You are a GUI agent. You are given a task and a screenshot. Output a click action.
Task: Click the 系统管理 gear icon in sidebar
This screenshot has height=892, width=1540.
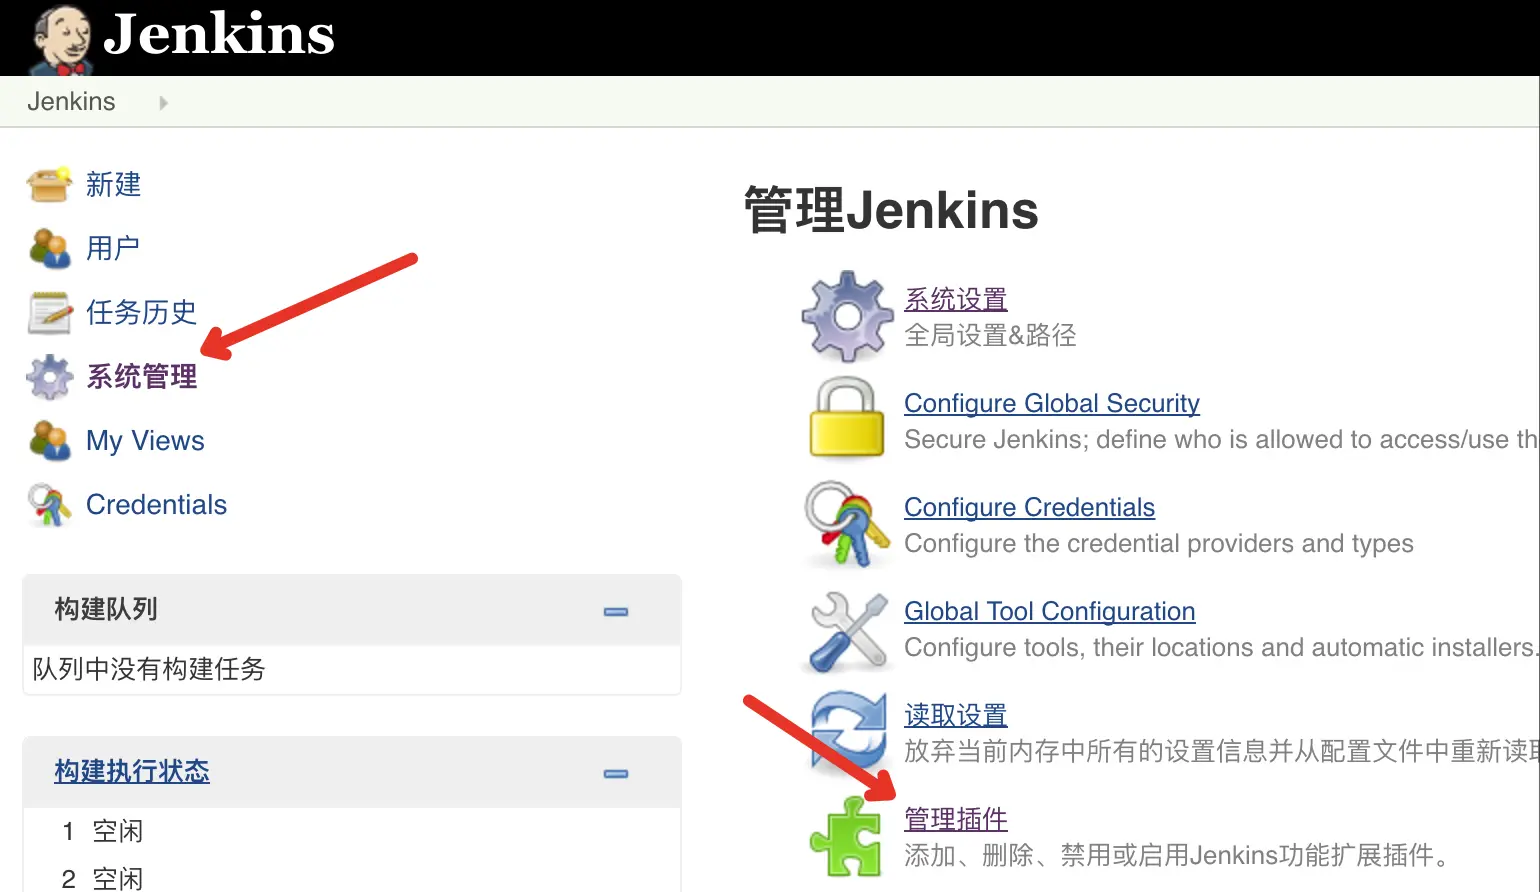tap(49, 377)
